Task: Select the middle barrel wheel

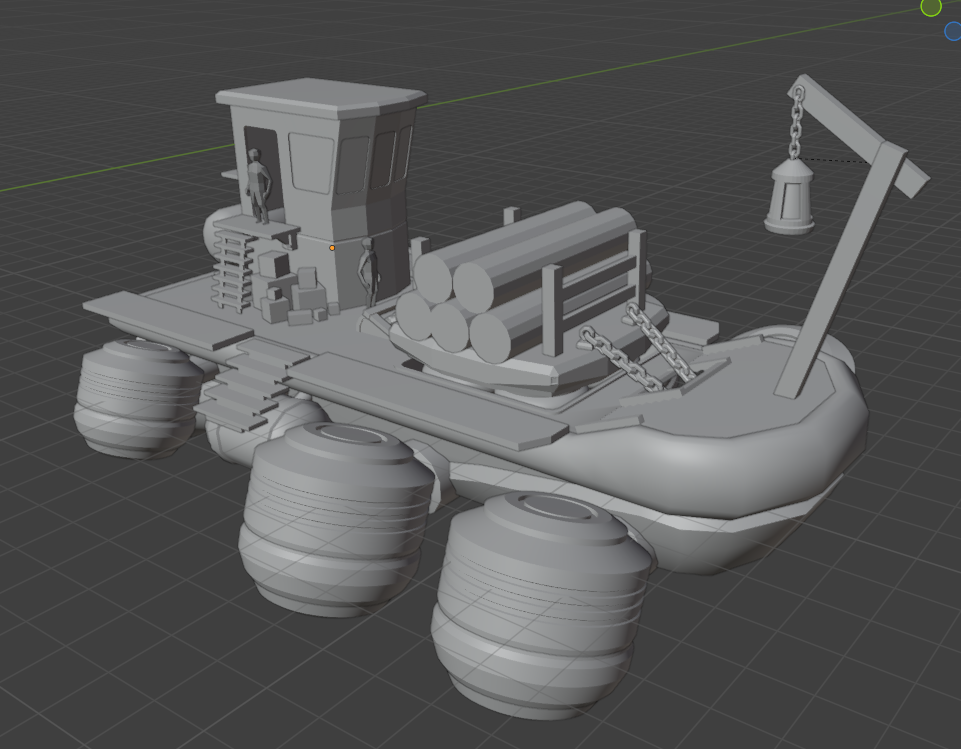Action: pyautogui.click(x=335, y=516)
